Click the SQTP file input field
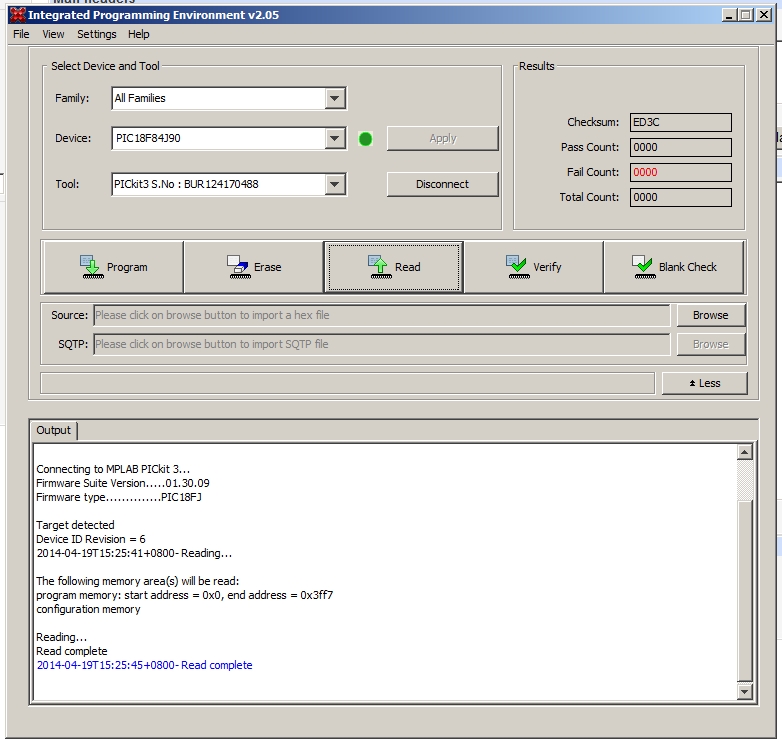 (382, 344)
